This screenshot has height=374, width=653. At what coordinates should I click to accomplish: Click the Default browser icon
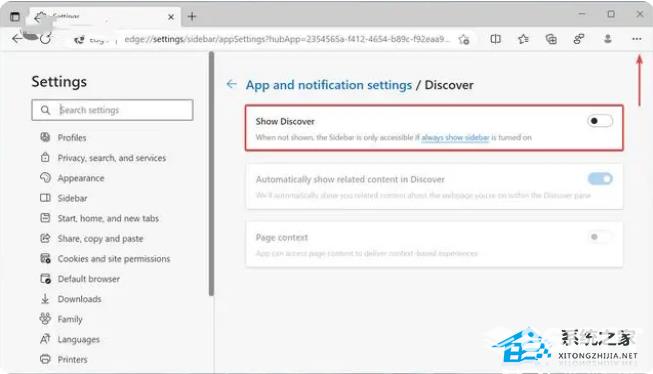point(45,278)
